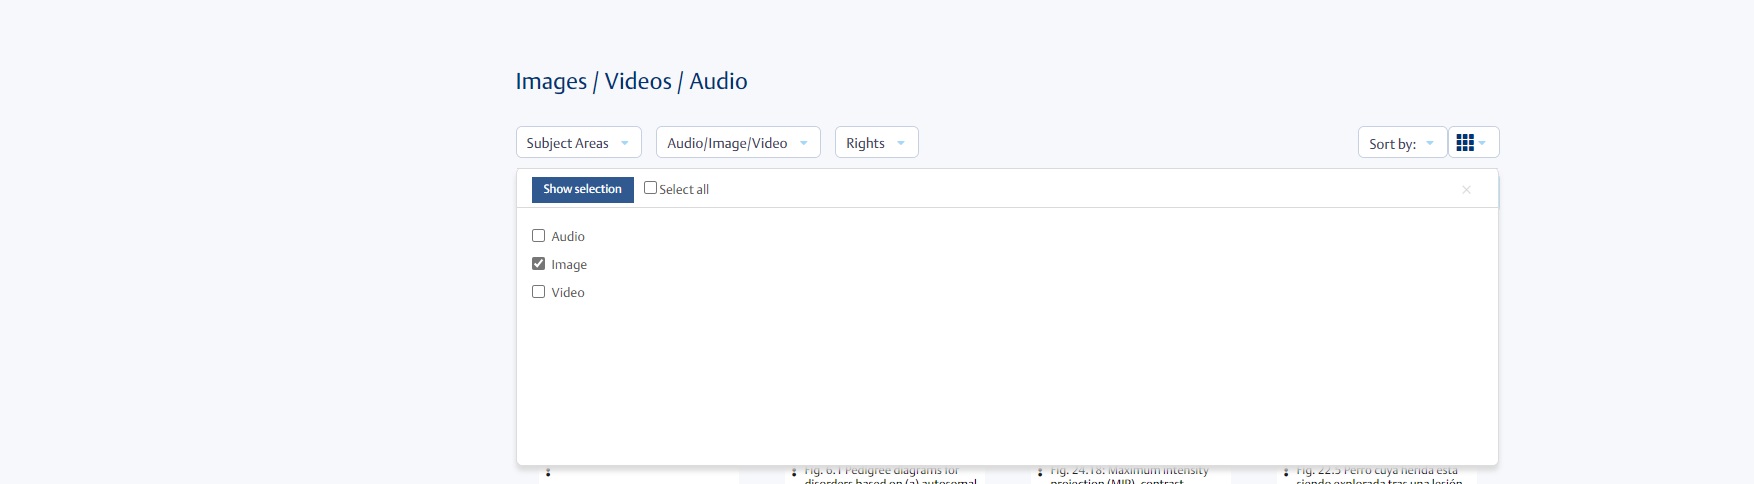The height and width of the screenshot is (484, 1754).
Task: Open the grid view layout icon
Action: [x=1465, y=143]
